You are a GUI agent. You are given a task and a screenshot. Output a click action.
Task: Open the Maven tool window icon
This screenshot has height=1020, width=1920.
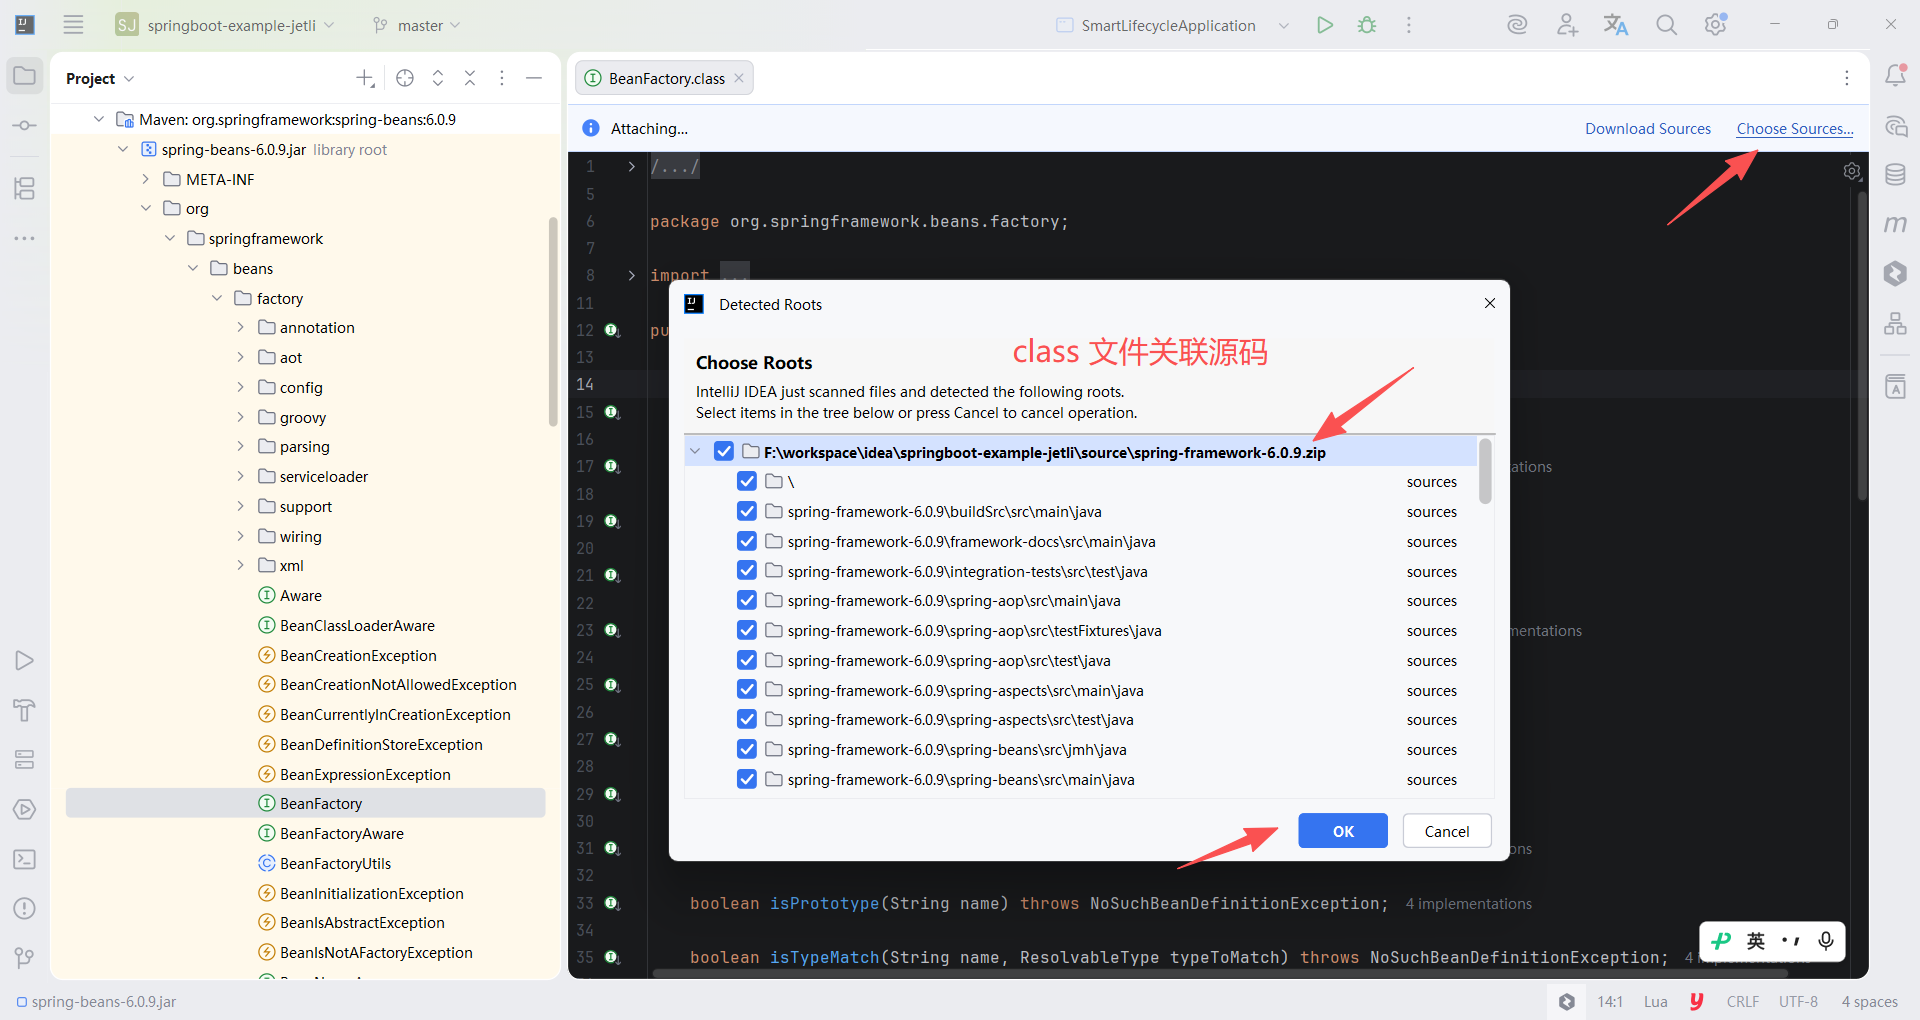point(1895,224)
